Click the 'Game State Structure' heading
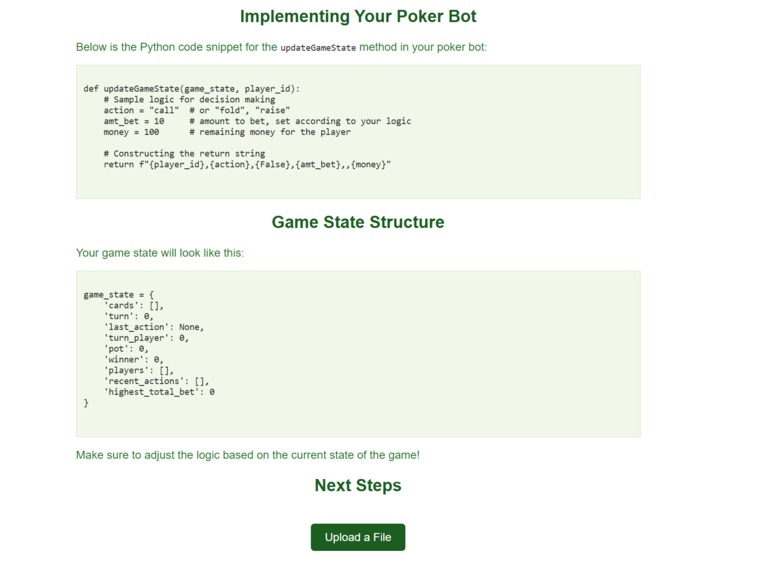This screenshot has height=573, width=776. [358, 222]
